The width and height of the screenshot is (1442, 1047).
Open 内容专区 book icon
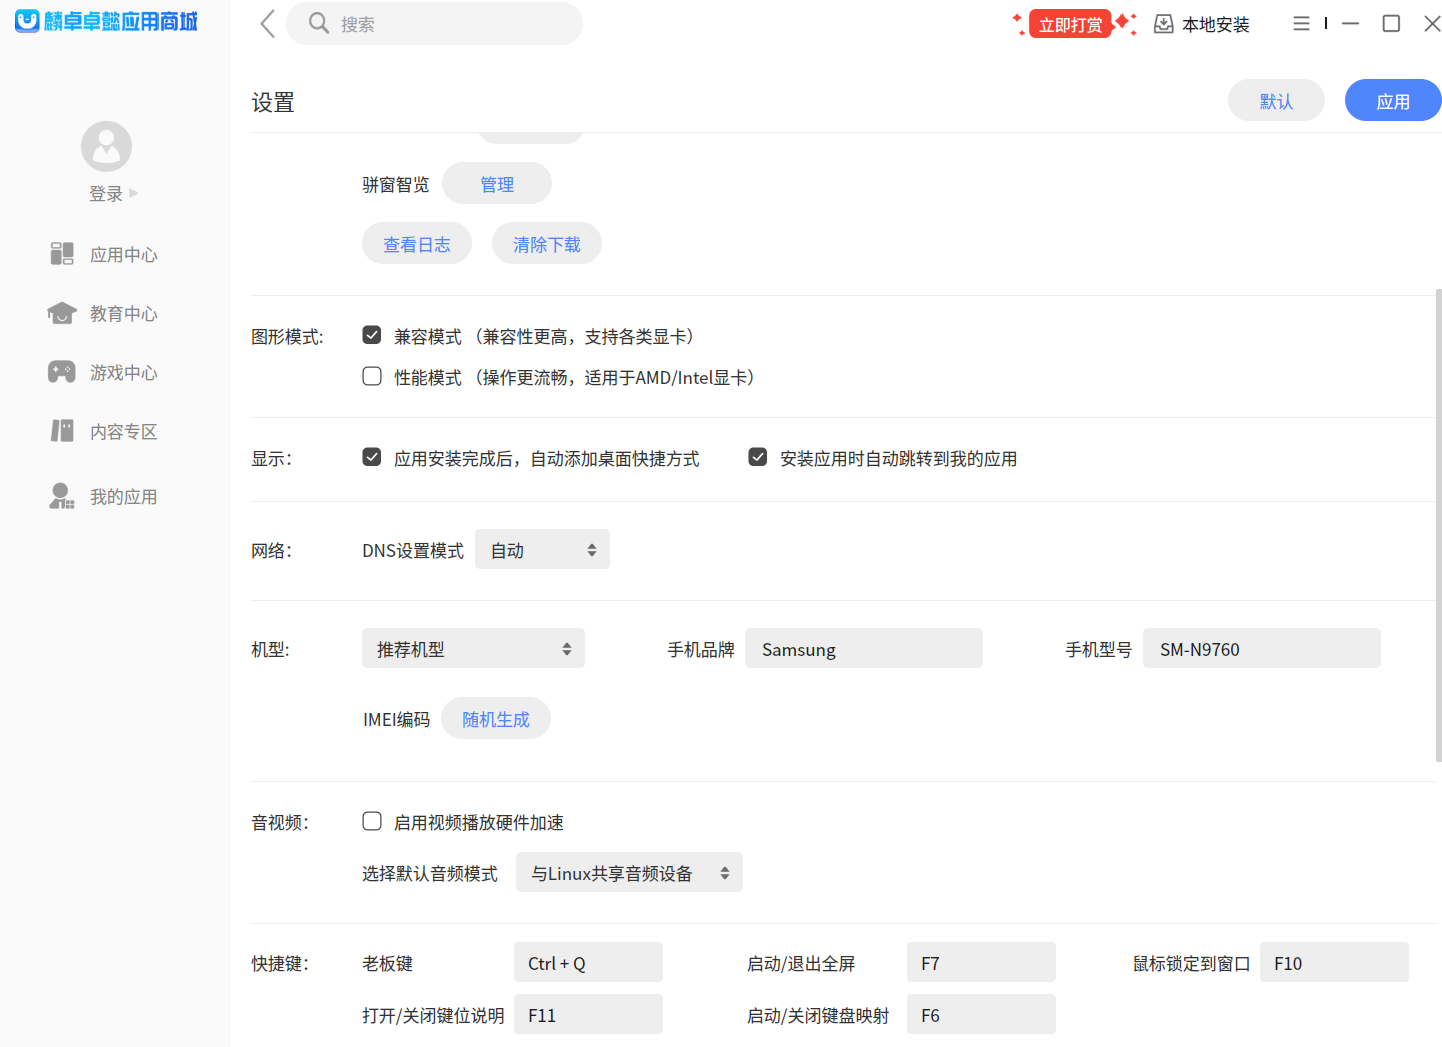[62, 431]
